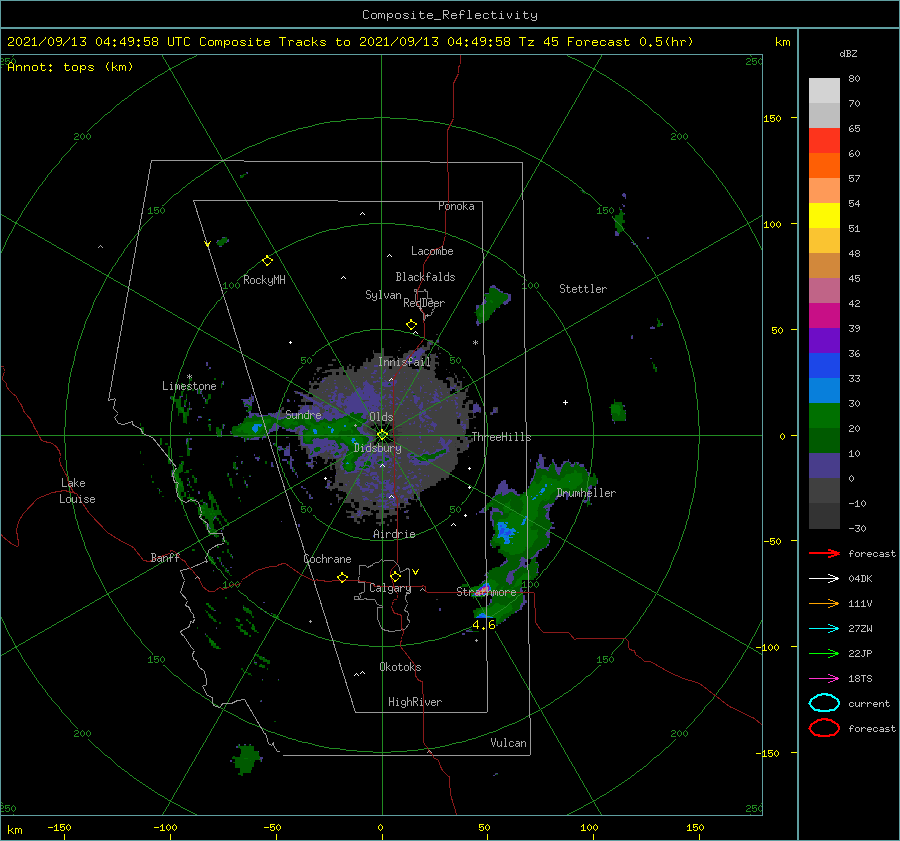Click the magenta 18TS arrow legend icon
This screenshot has height=841, width=900.
[x=824, y=678]
